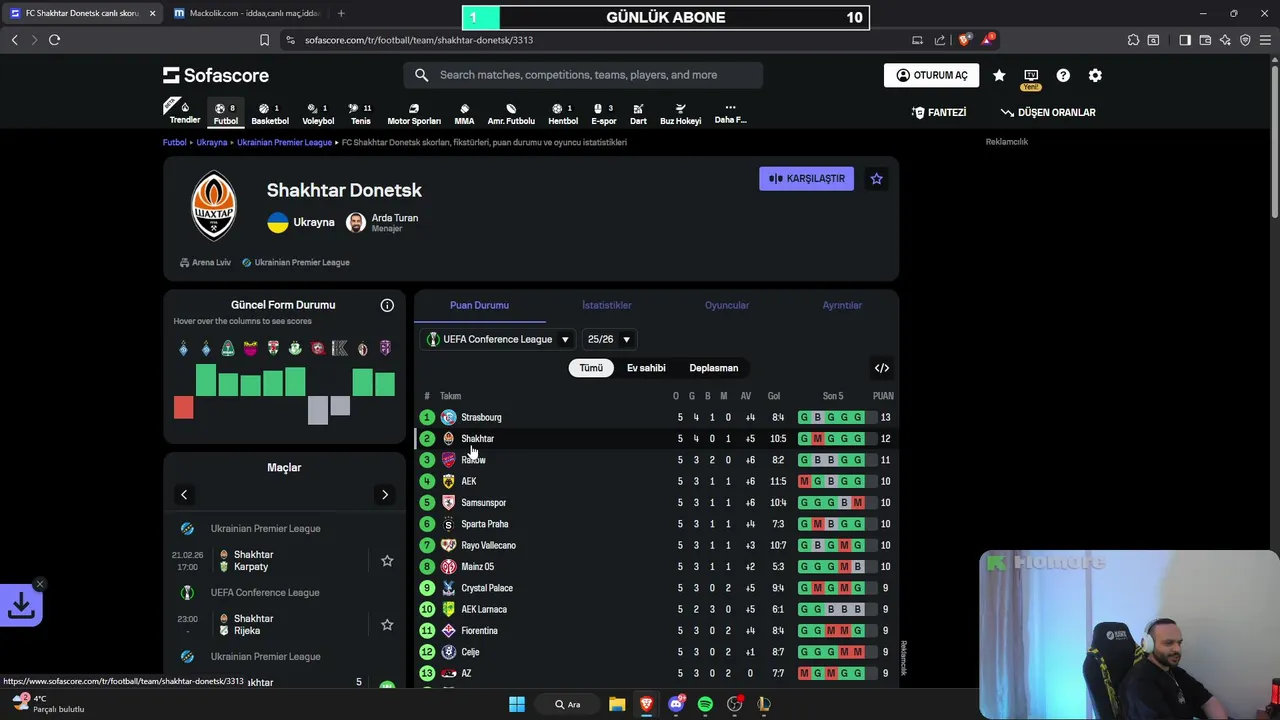Open favorites star in header

[999, 75]
